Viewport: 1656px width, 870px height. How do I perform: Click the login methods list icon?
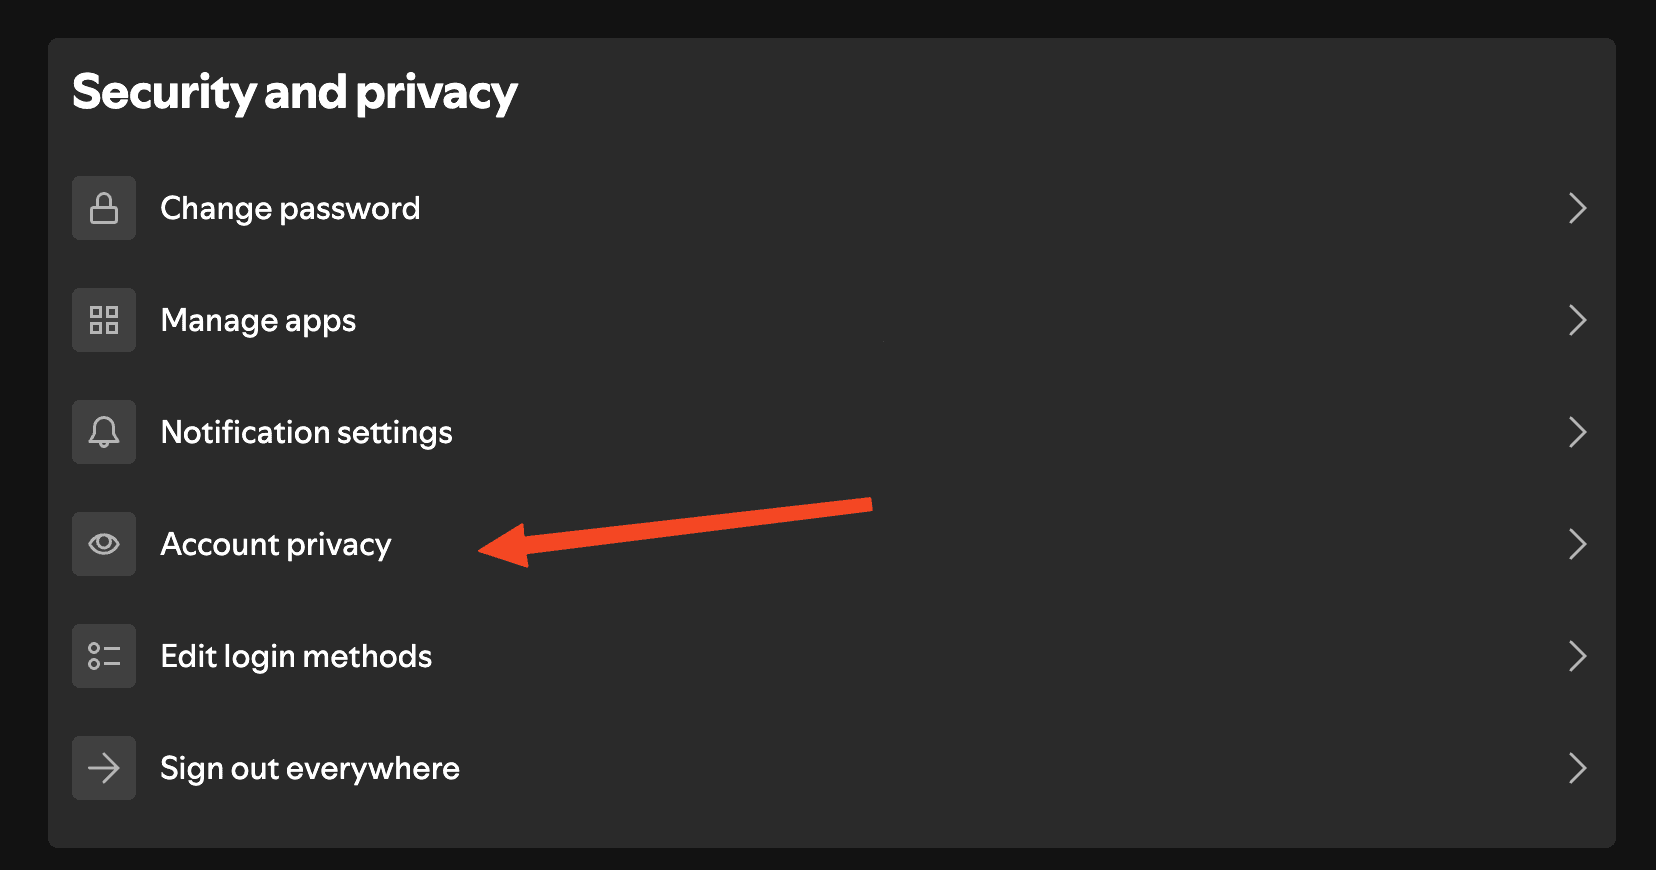point(103,656)
